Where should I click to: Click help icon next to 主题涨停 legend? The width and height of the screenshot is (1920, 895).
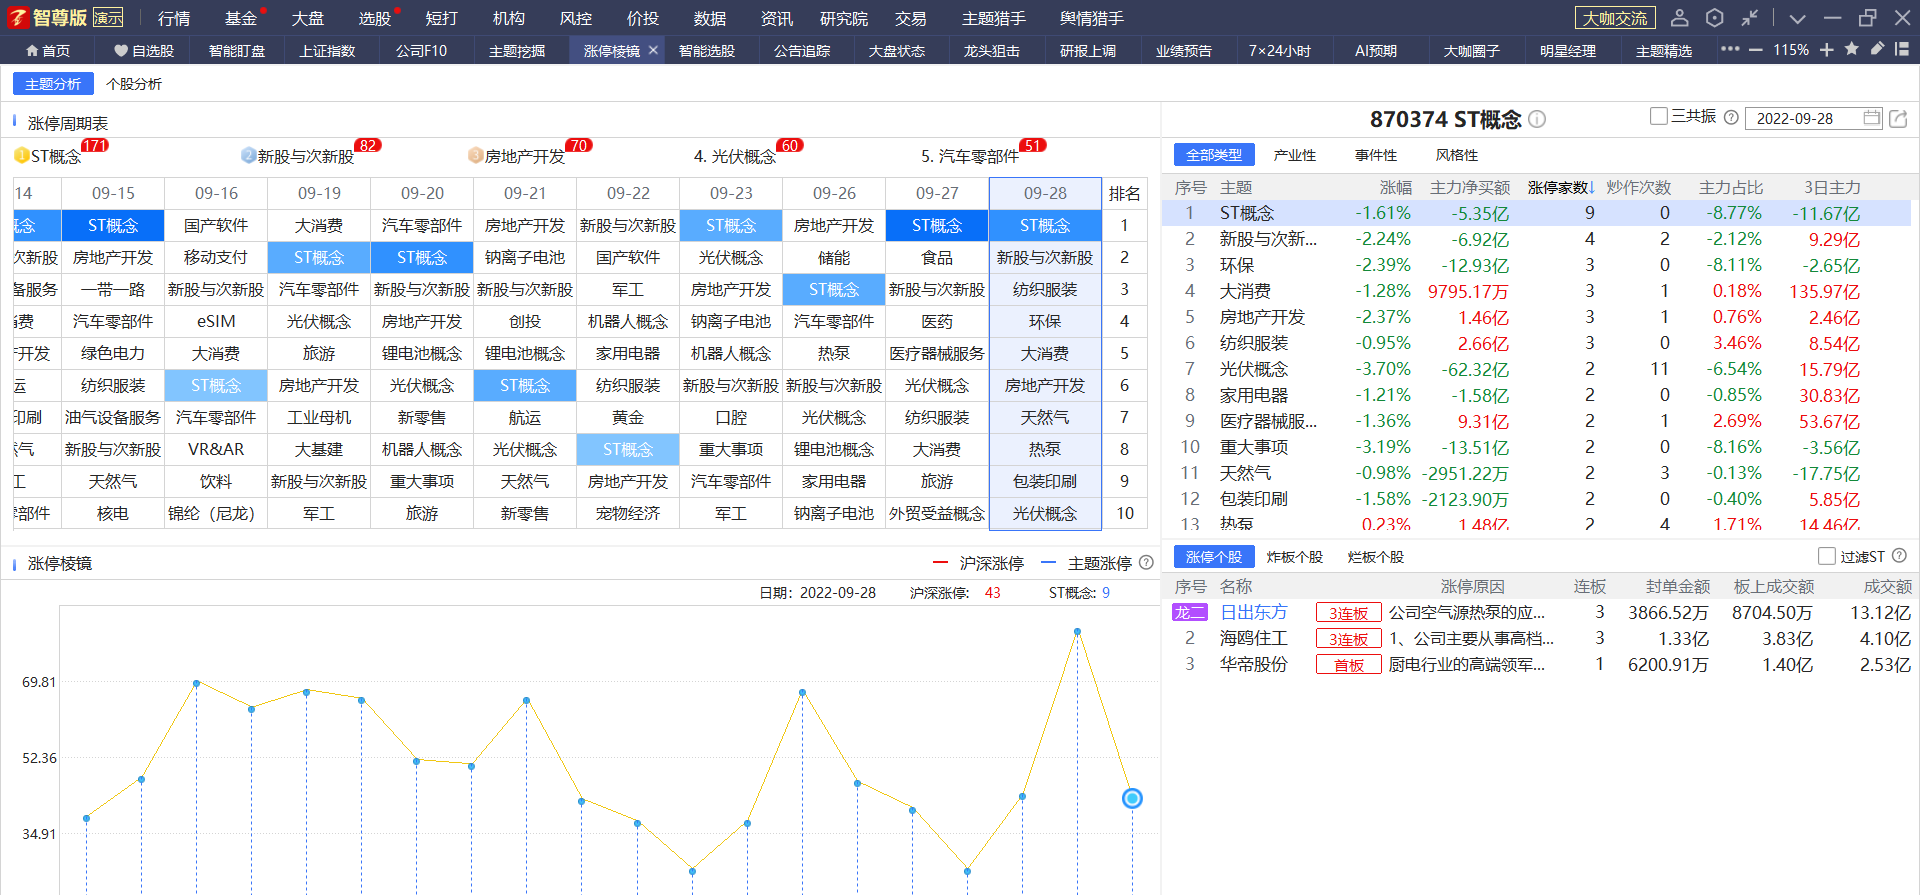(1147, 563)
